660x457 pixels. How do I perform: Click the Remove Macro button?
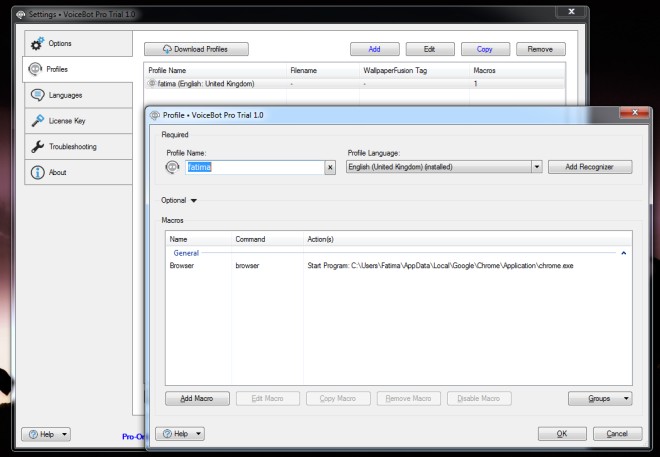409,398
